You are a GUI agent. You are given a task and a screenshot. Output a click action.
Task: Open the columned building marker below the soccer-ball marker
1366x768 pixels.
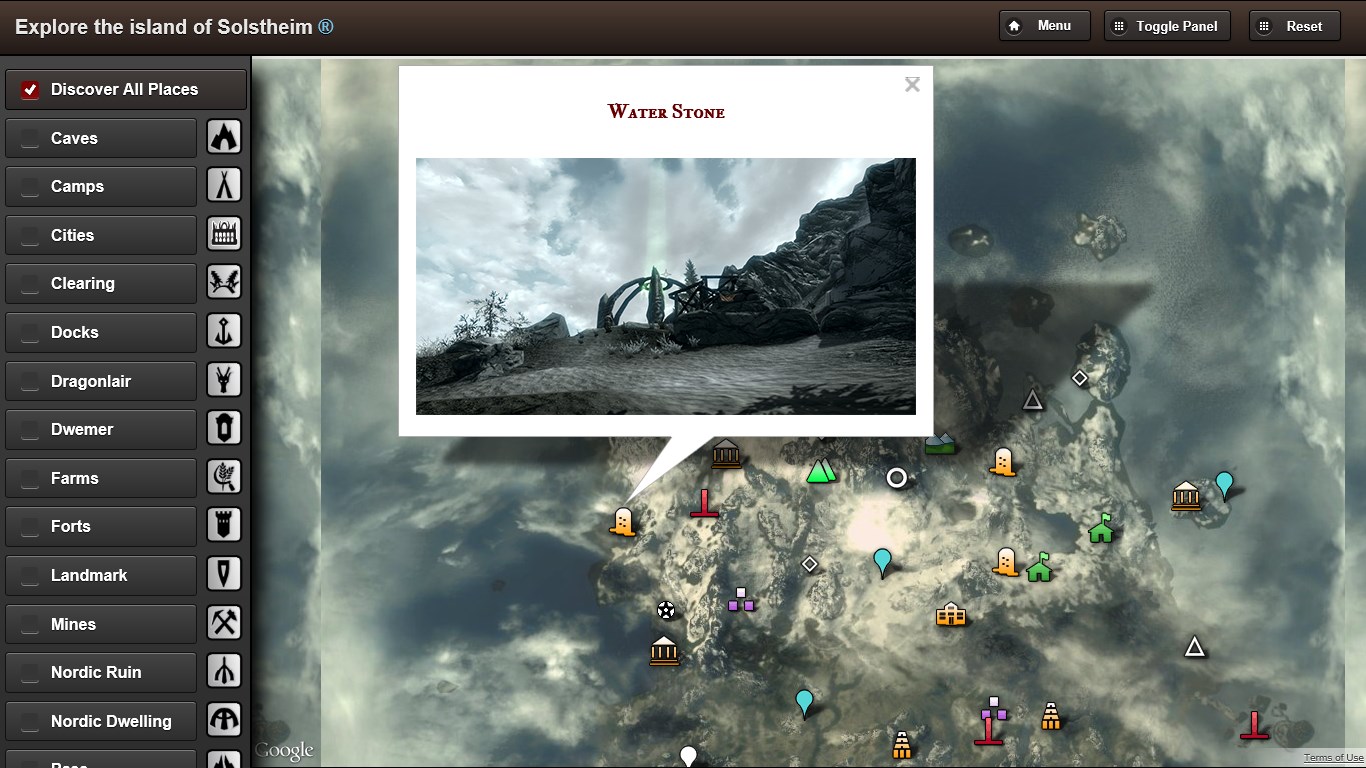(x=664, y=651)
